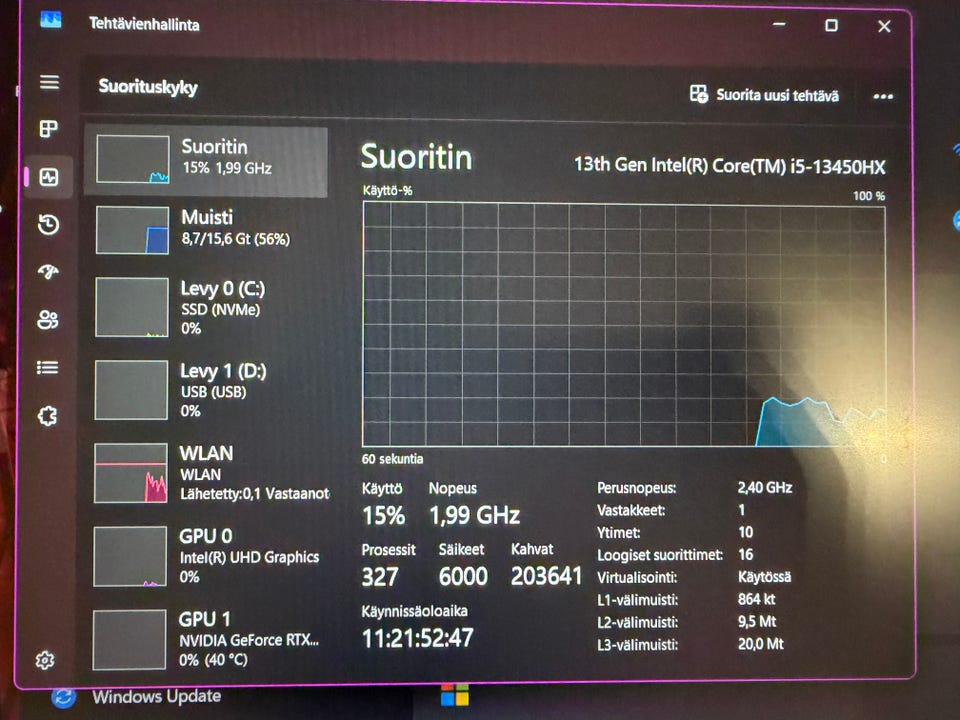
Task: Open the three-dot more options menu
Action: pyautogui.click(x=883, y=96)
